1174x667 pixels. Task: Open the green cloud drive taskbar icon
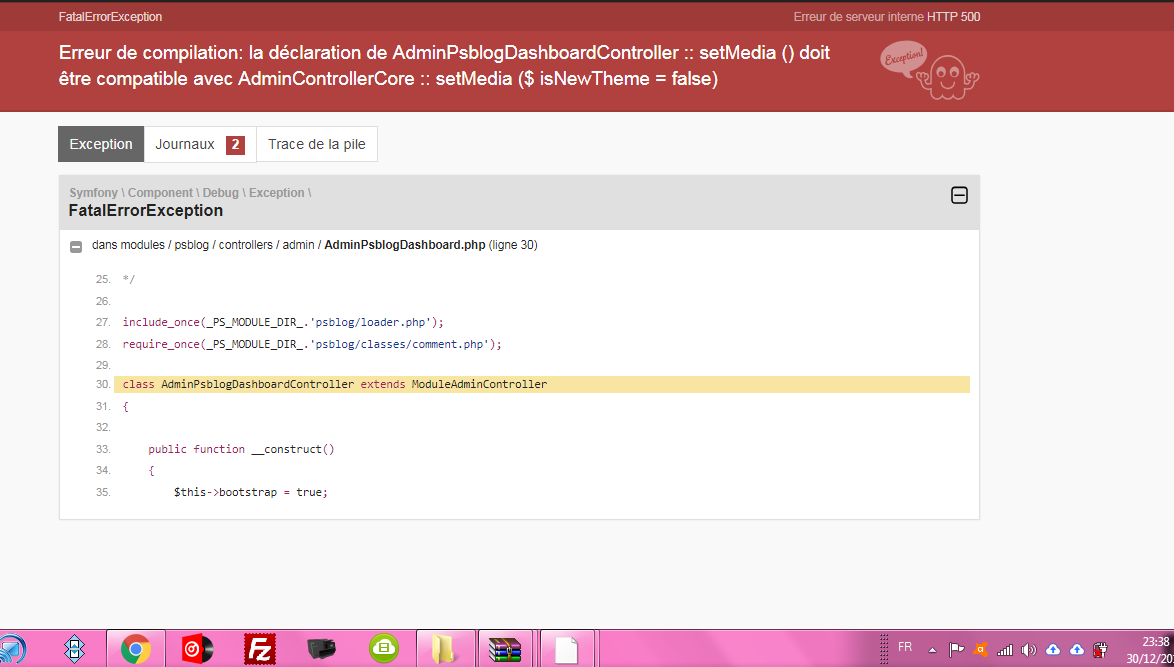[x=383, y=648]
